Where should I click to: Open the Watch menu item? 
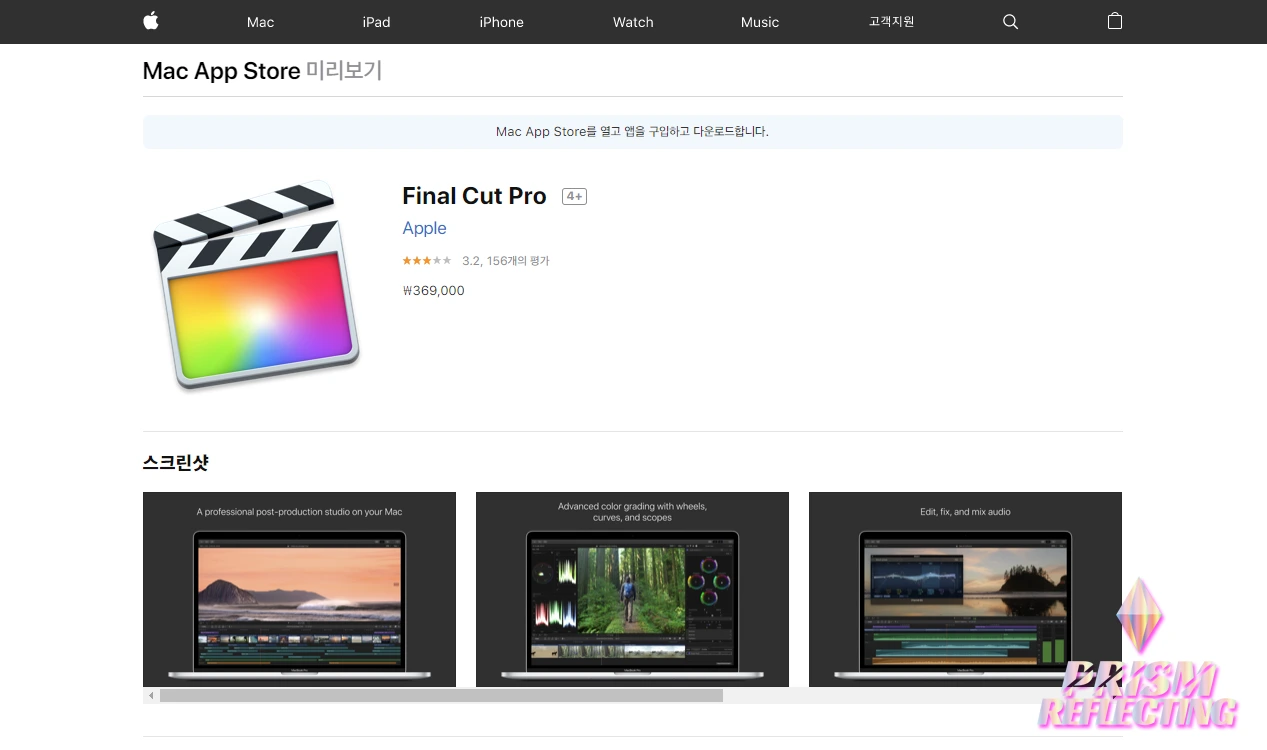pyautogui.click(x=633, y=22)
